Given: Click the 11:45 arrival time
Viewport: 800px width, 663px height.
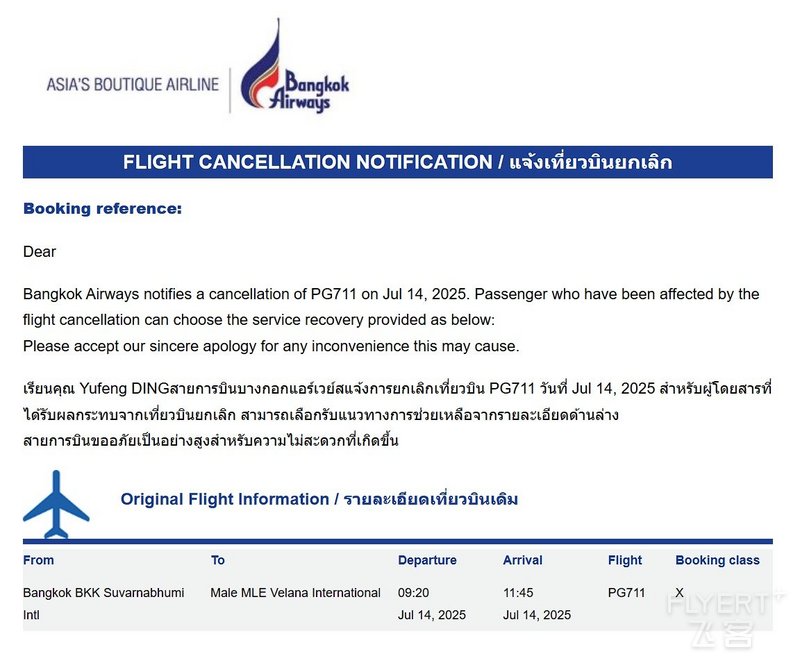Looking at the screenshot, I should click(518, 593).
